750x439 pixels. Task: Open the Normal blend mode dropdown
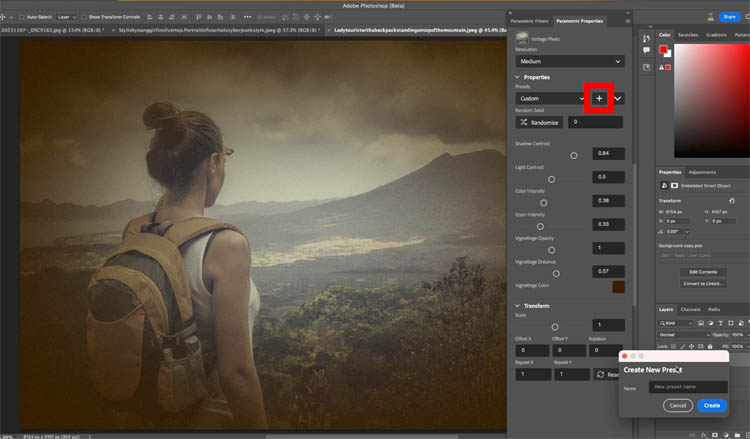[684, 335]
